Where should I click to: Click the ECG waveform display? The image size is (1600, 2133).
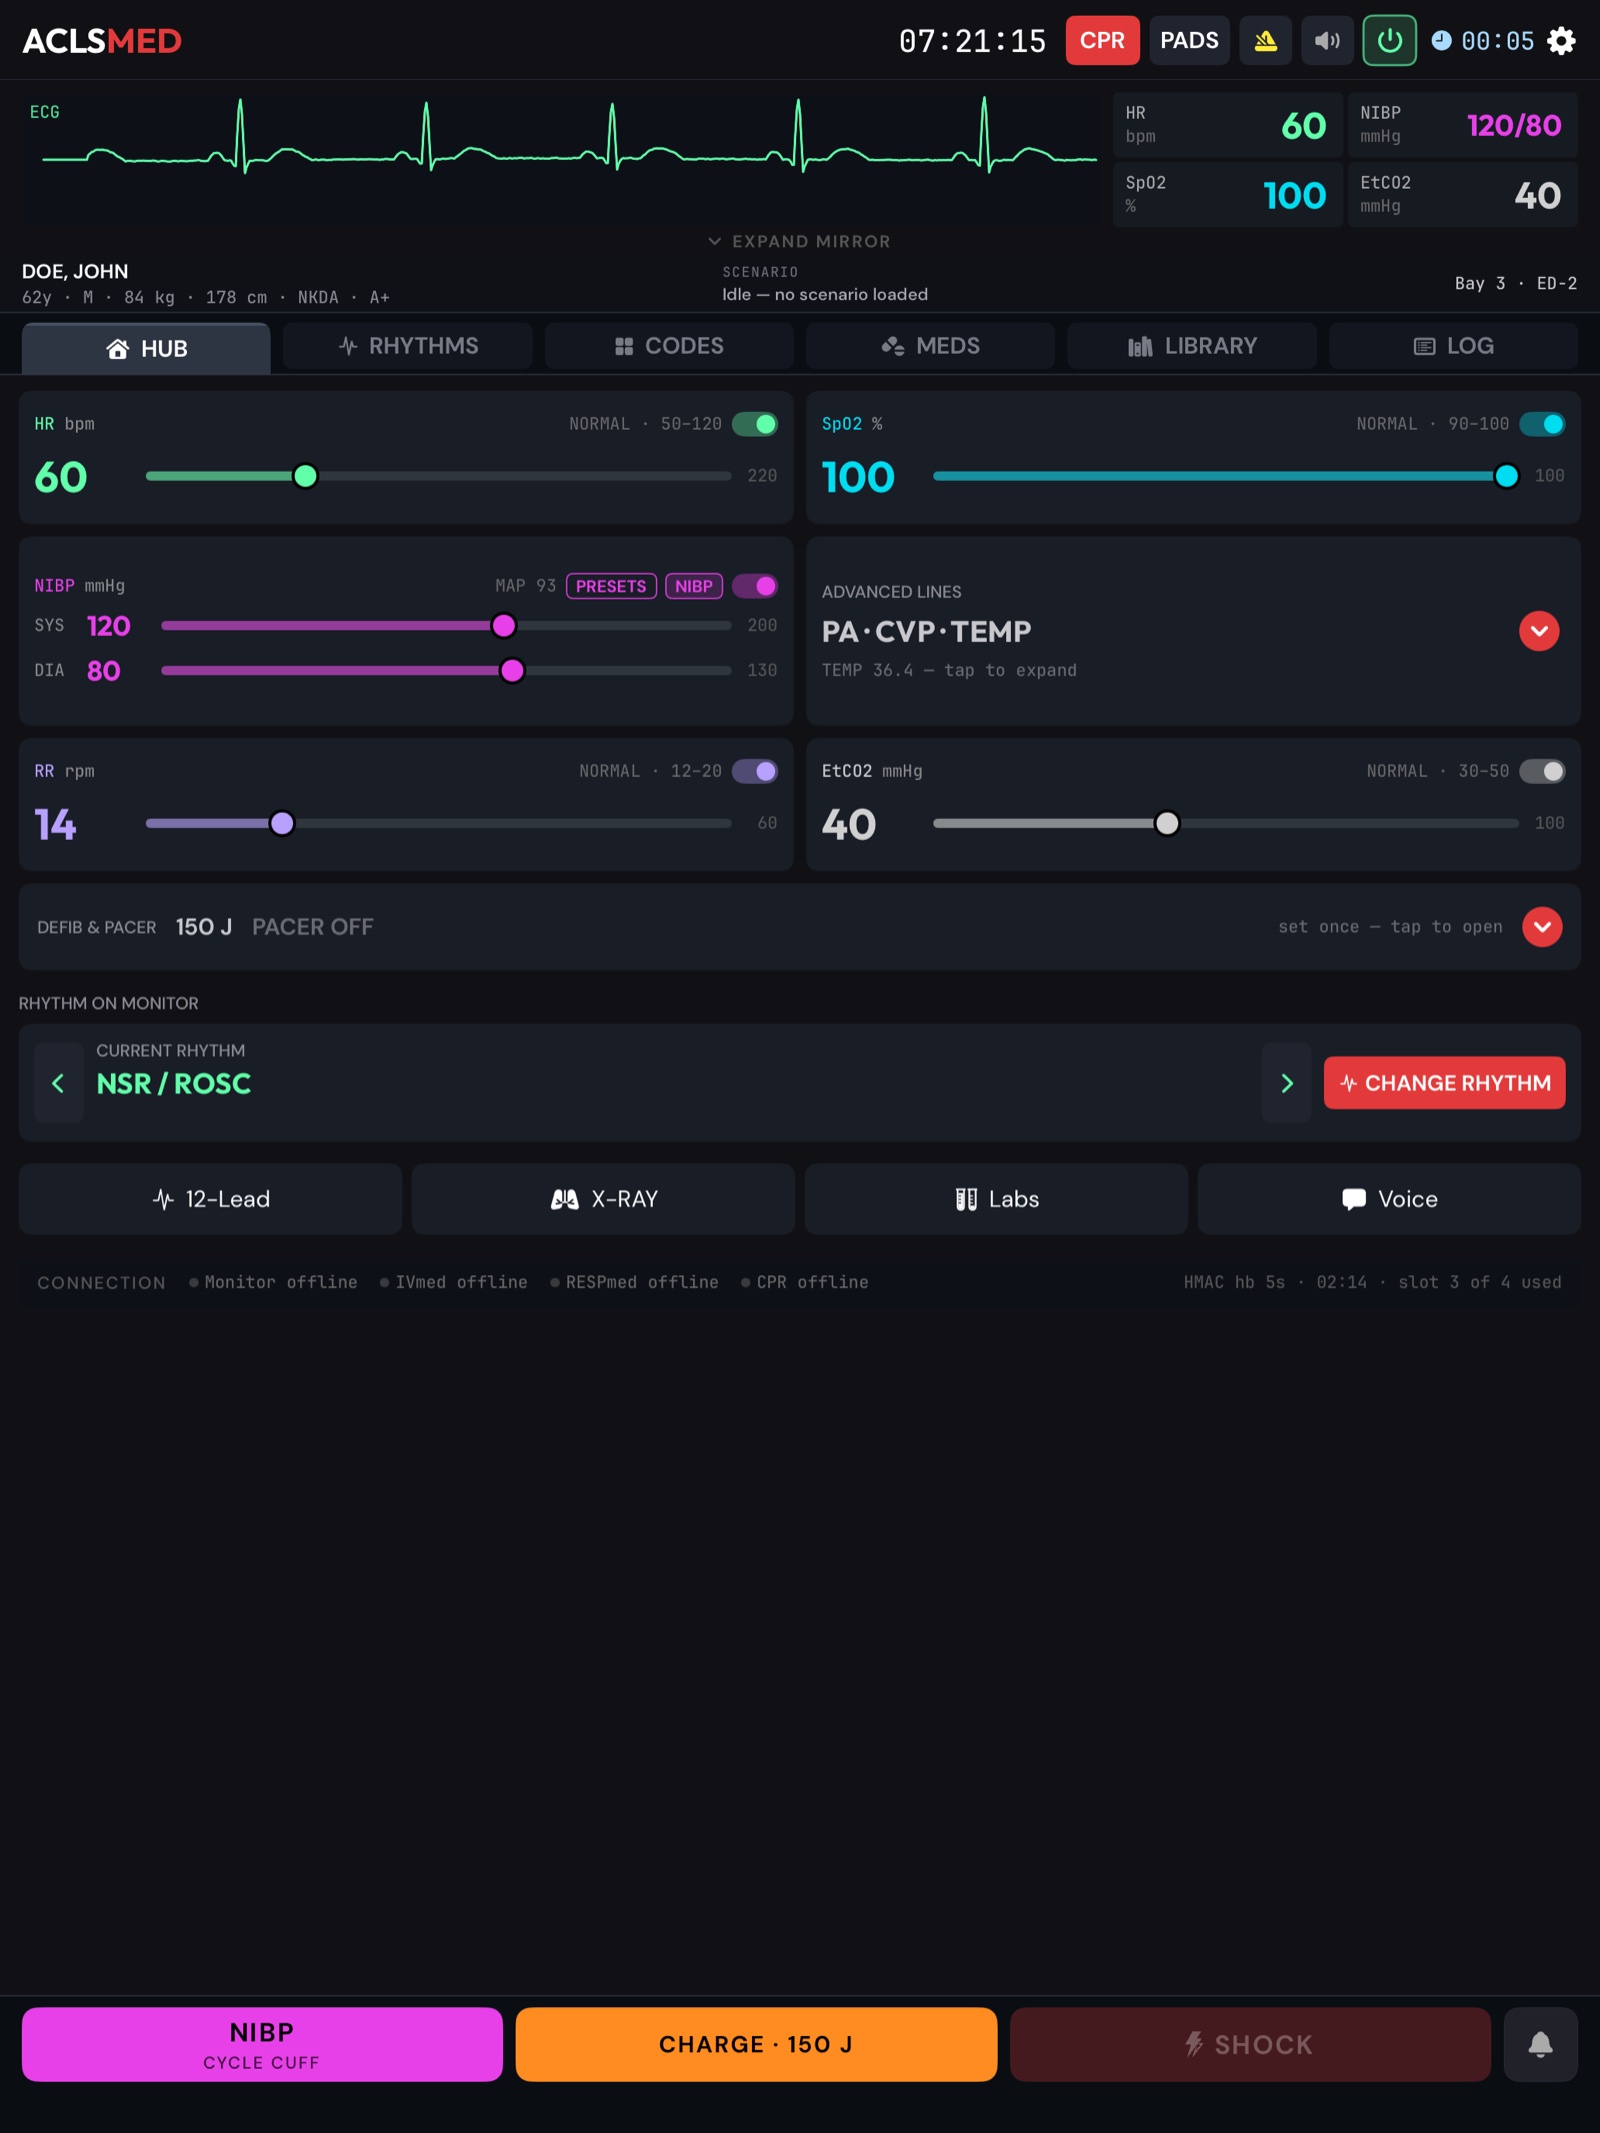[561, 159]
